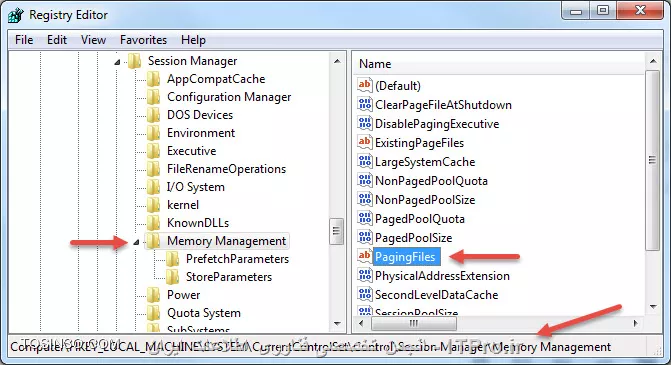Select the KnownDLLs key in the tree

tap(198, 223)
